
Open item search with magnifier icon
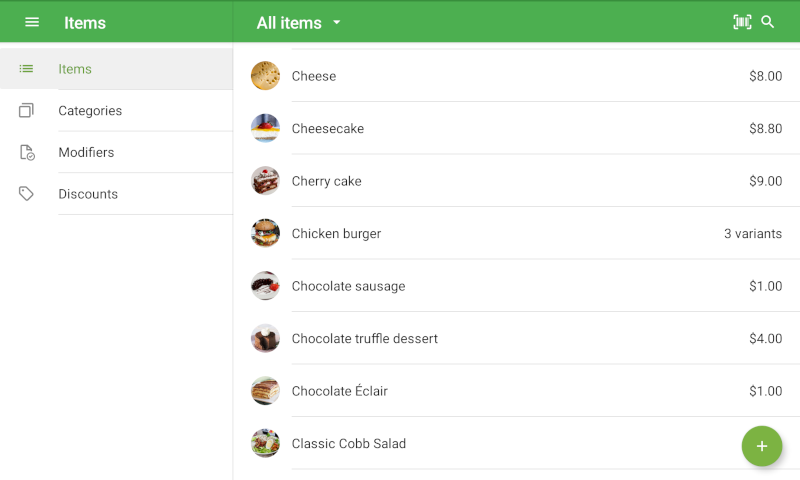pos(768,22)
